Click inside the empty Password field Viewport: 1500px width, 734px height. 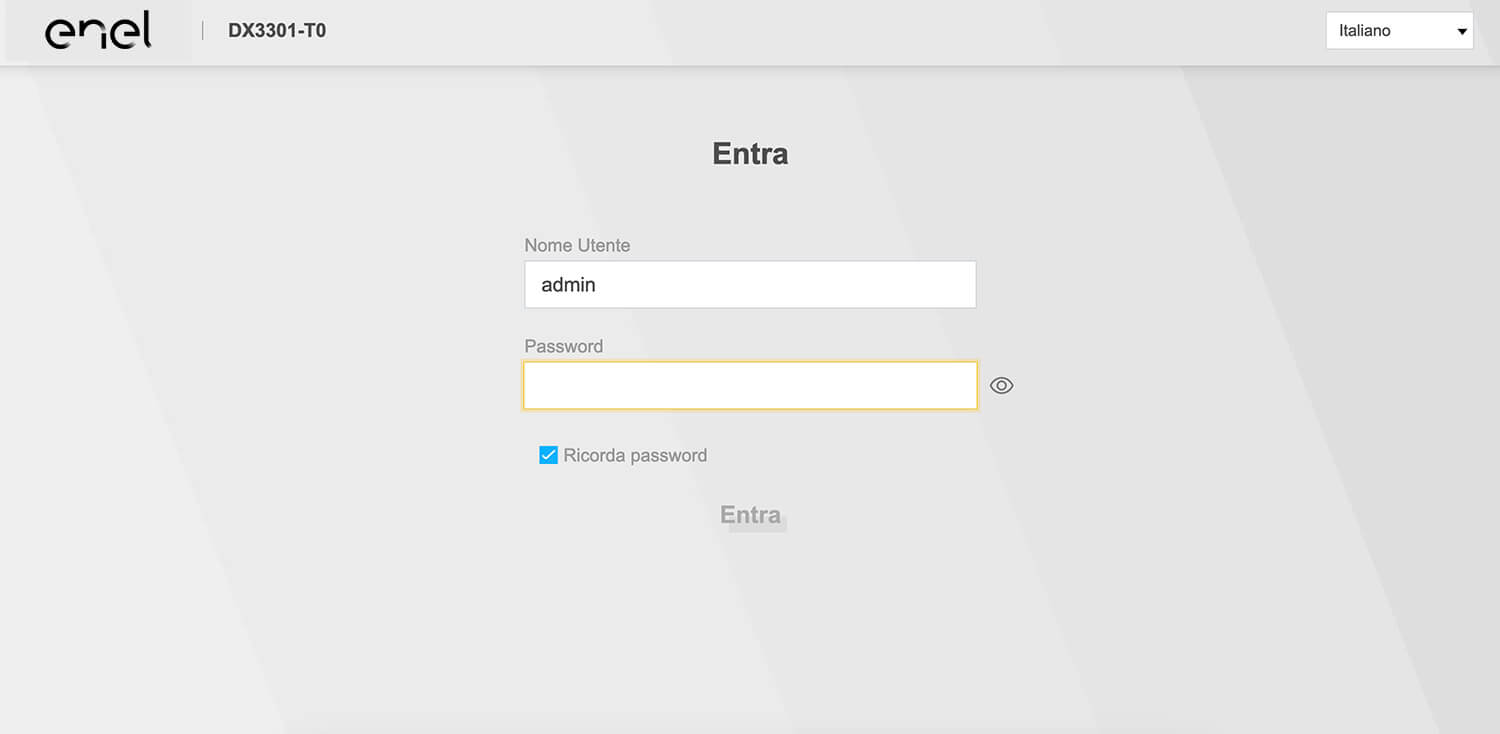tap(750, 386)
